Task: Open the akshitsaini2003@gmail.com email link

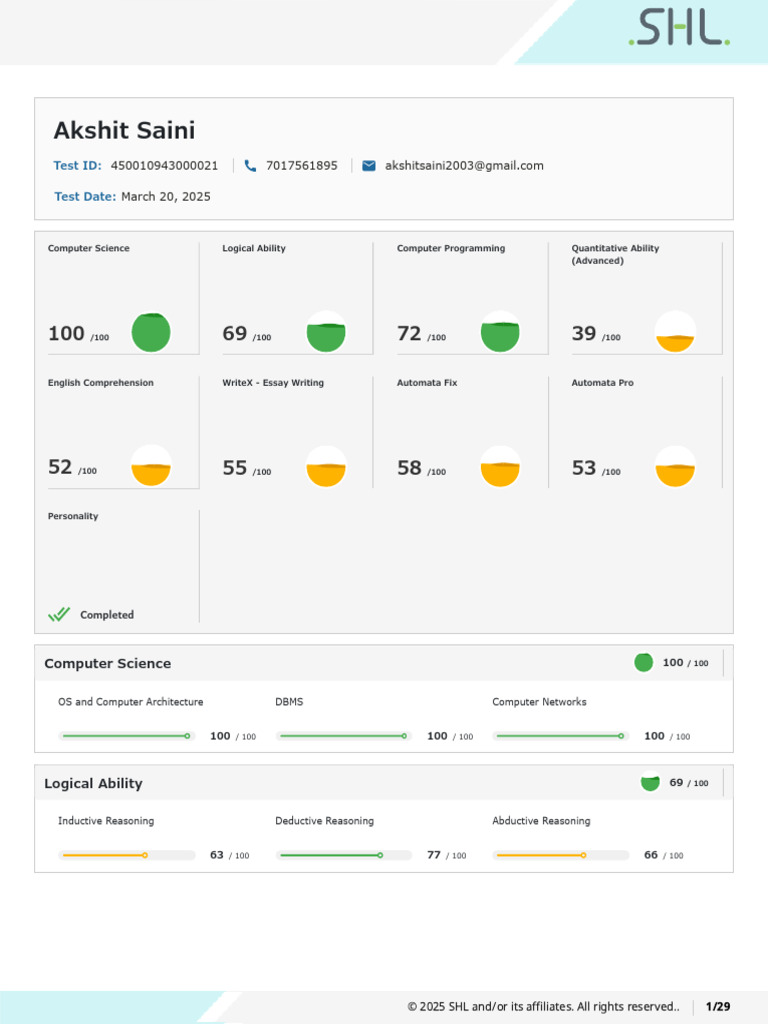Action: point(464,166)
